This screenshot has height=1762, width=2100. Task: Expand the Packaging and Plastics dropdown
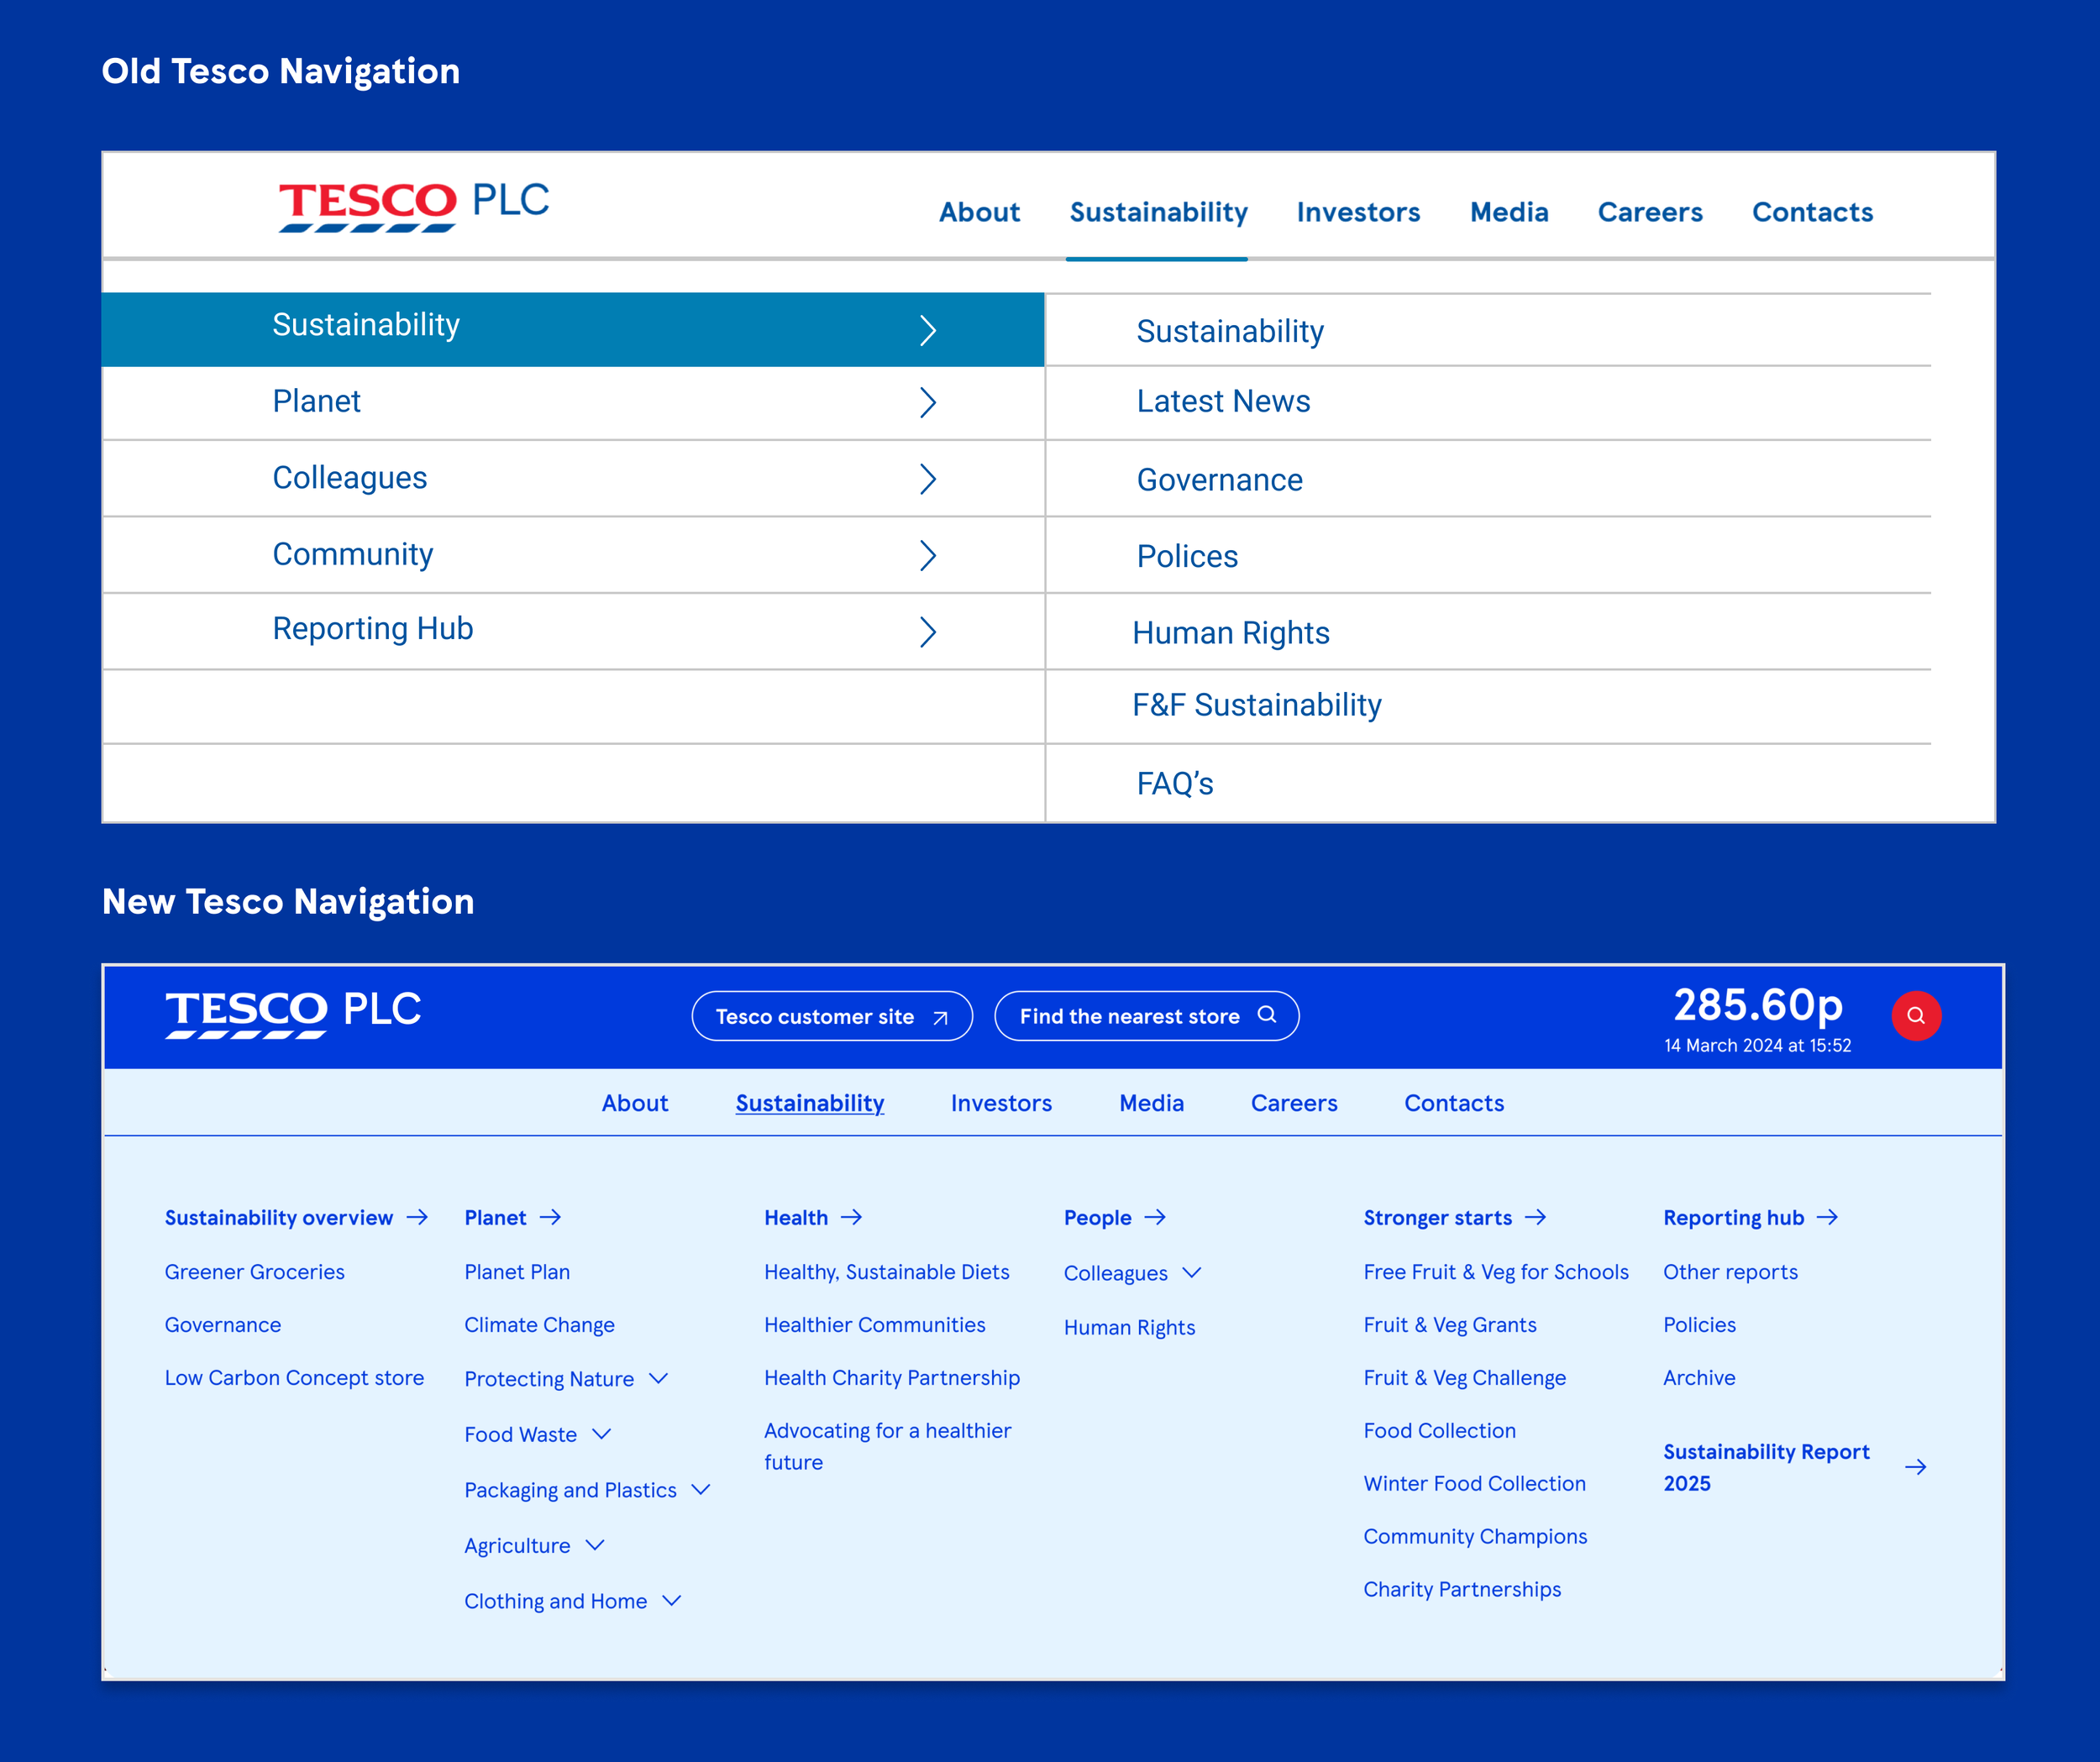click(x=701, y=1490)
